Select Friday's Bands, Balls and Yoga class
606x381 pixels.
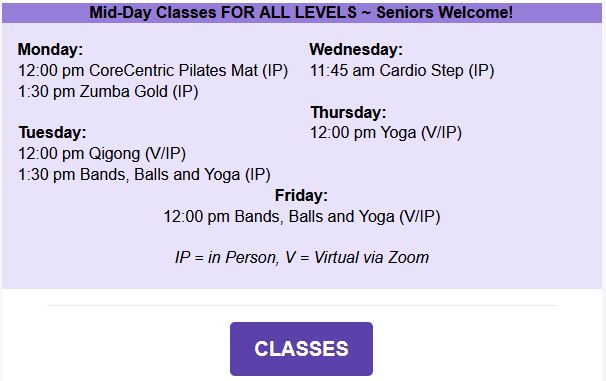[302, 216]
